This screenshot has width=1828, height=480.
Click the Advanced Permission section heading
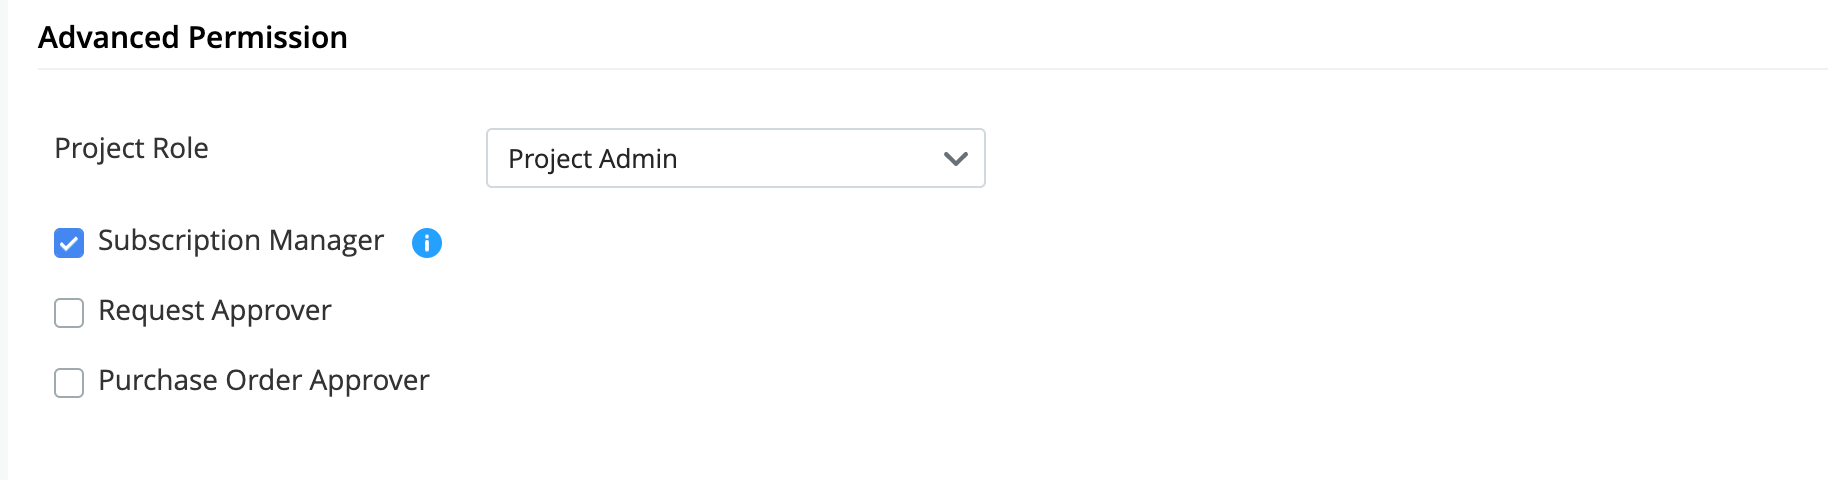(x=193, y=37)
